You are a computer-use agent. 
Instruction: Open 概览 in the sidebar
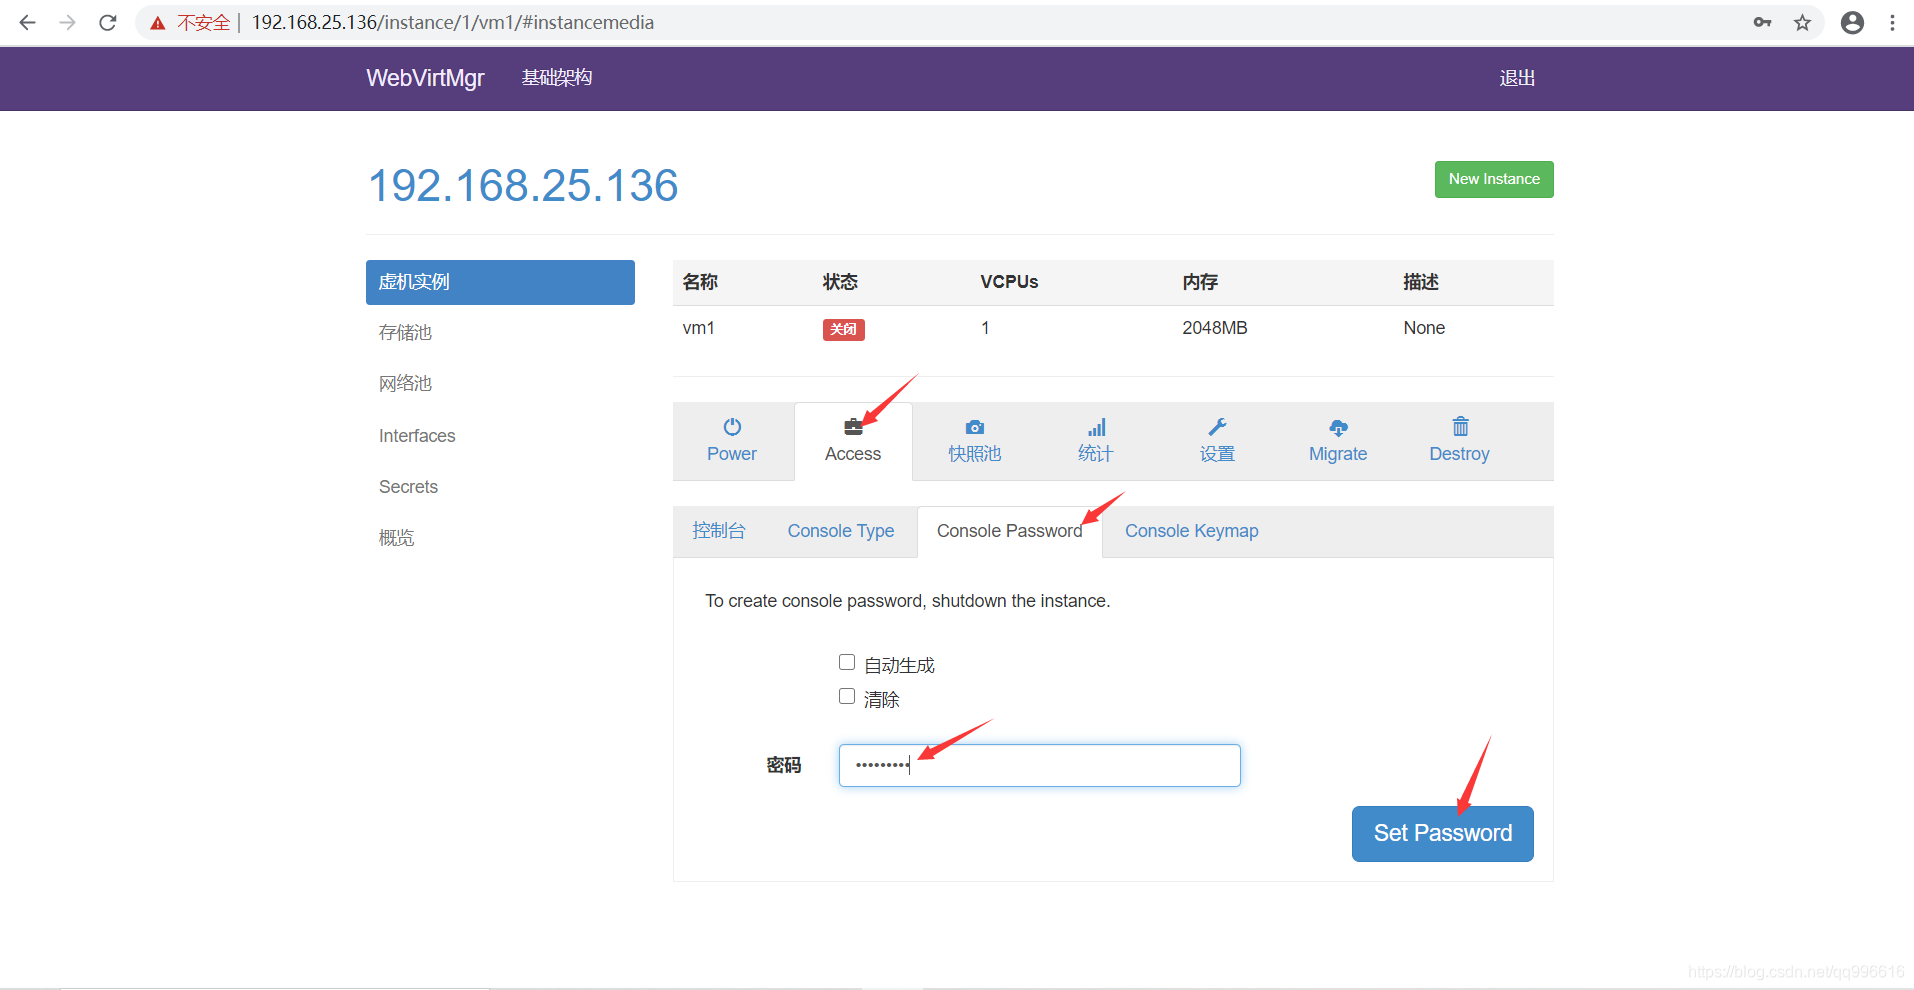pyautogui.click(x=396, y=538)
